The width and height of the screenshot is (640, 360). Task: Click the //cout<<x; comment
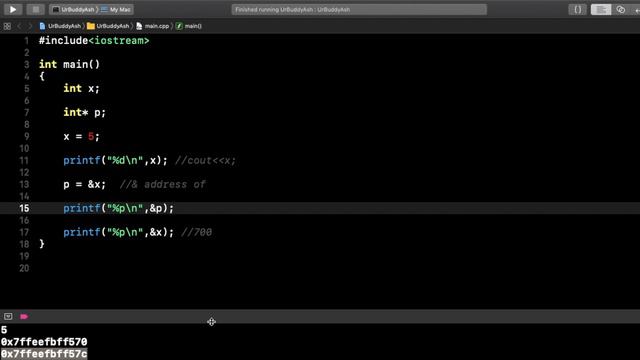coord(205,160)
